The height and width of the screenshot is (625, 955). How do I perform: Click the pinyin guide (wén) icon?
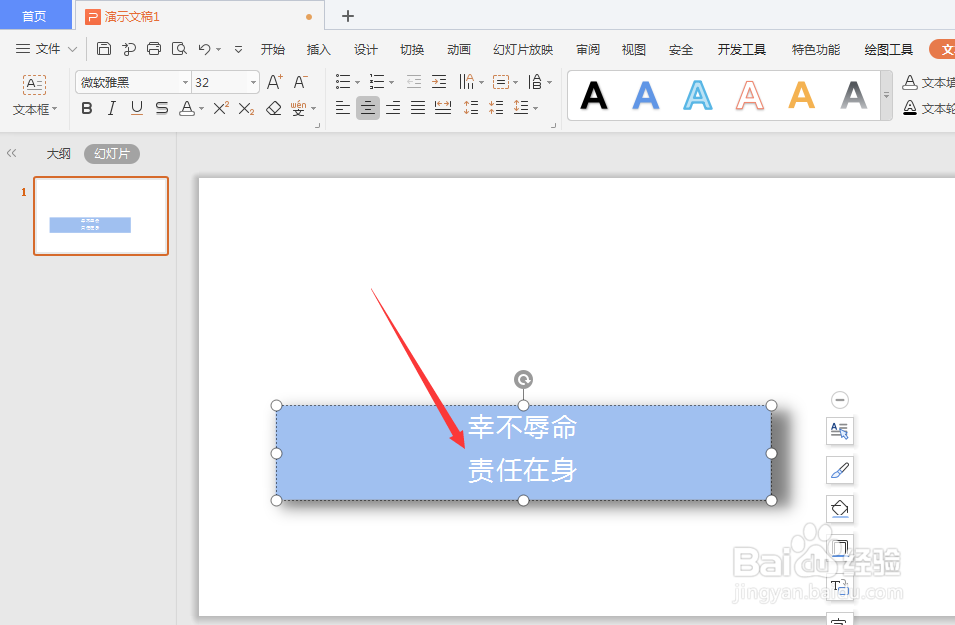click(298, 108)
